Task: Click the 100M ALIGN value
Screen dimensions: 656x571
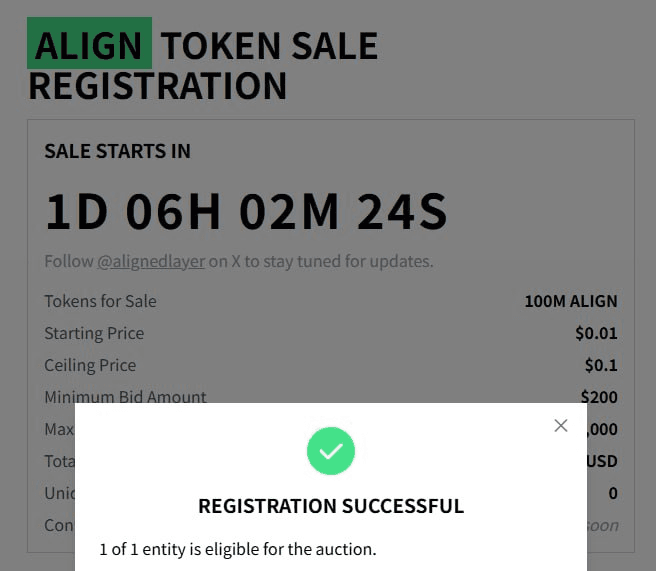Action: point(570,301)
